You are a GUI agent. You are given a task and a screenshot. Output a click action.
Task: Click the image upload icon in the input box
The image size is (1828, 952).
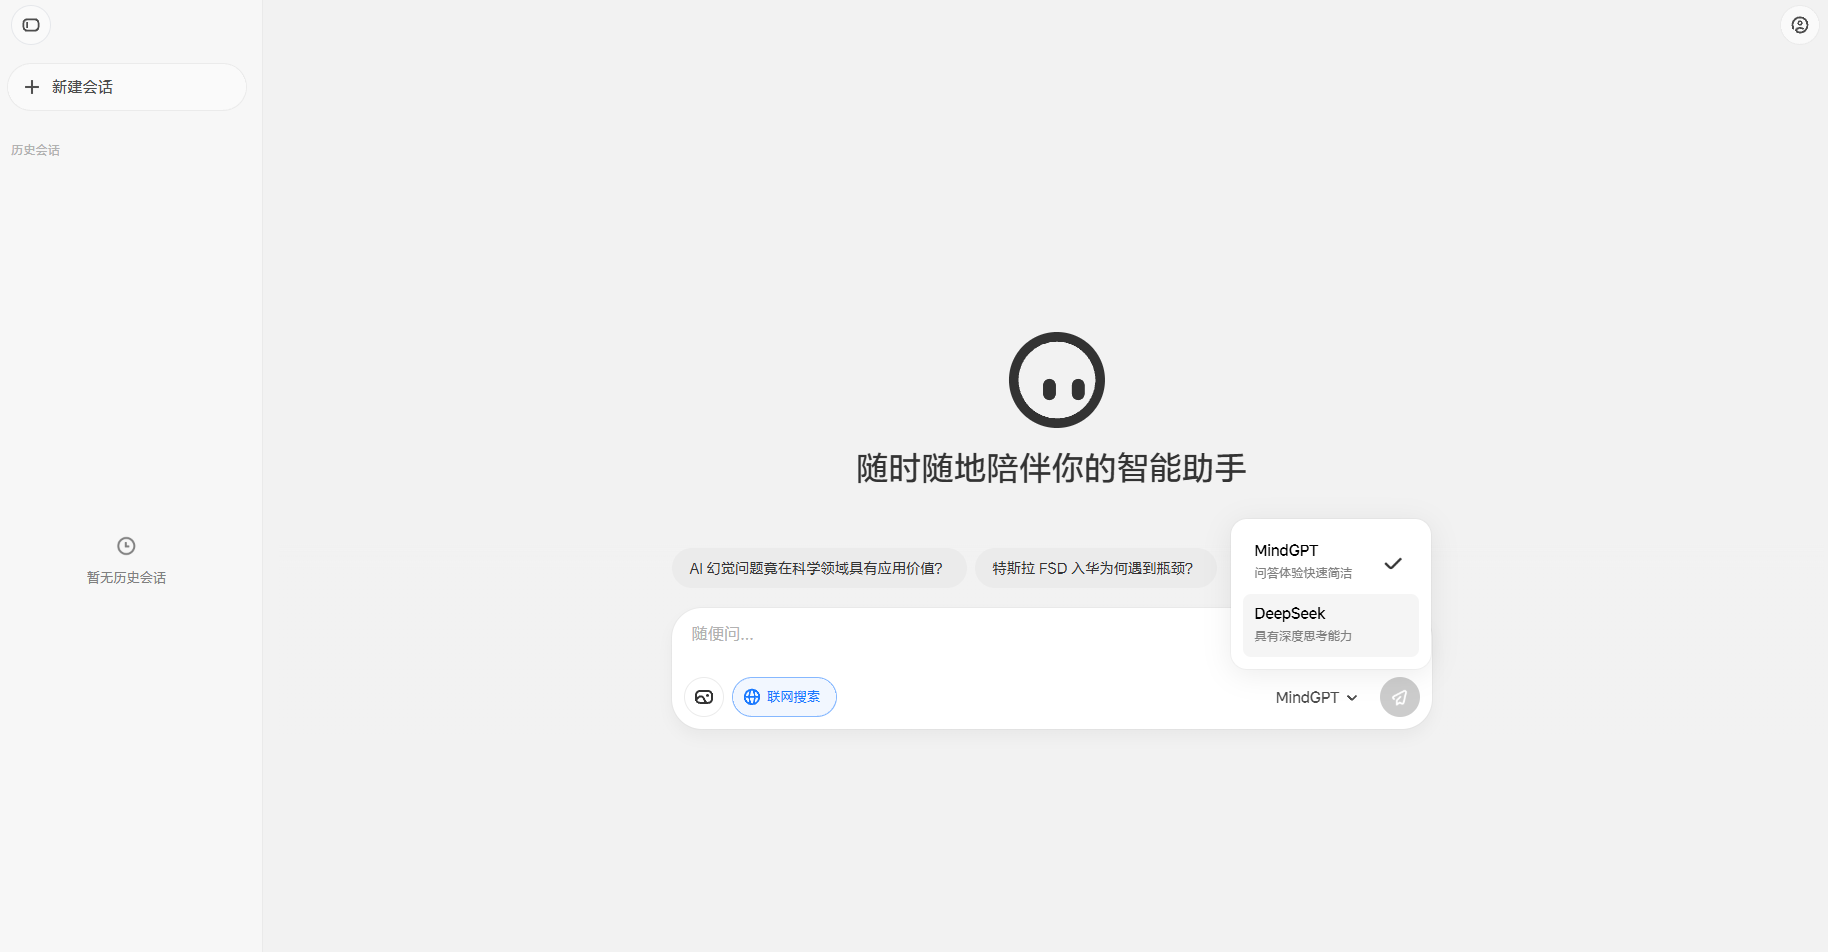pos(704,697)
